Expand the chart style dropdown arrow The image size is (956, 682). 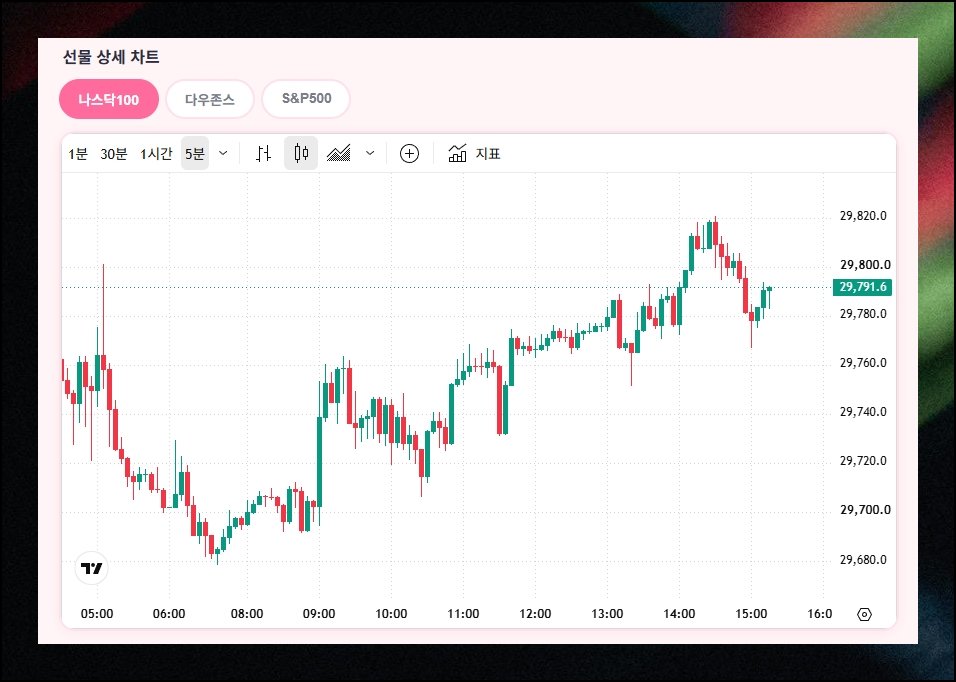click(370, 154)
